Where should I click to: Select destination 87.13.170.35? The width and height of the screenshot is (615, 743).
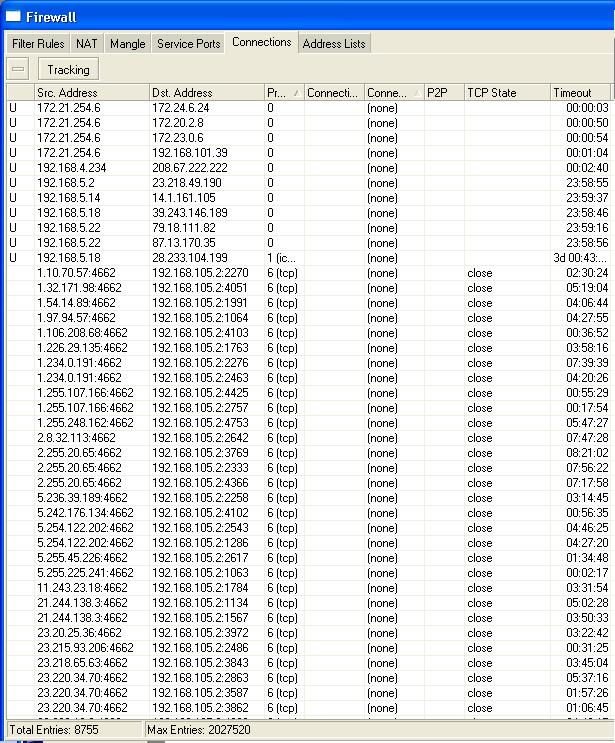pyautogui.click(x=184, y=243)
